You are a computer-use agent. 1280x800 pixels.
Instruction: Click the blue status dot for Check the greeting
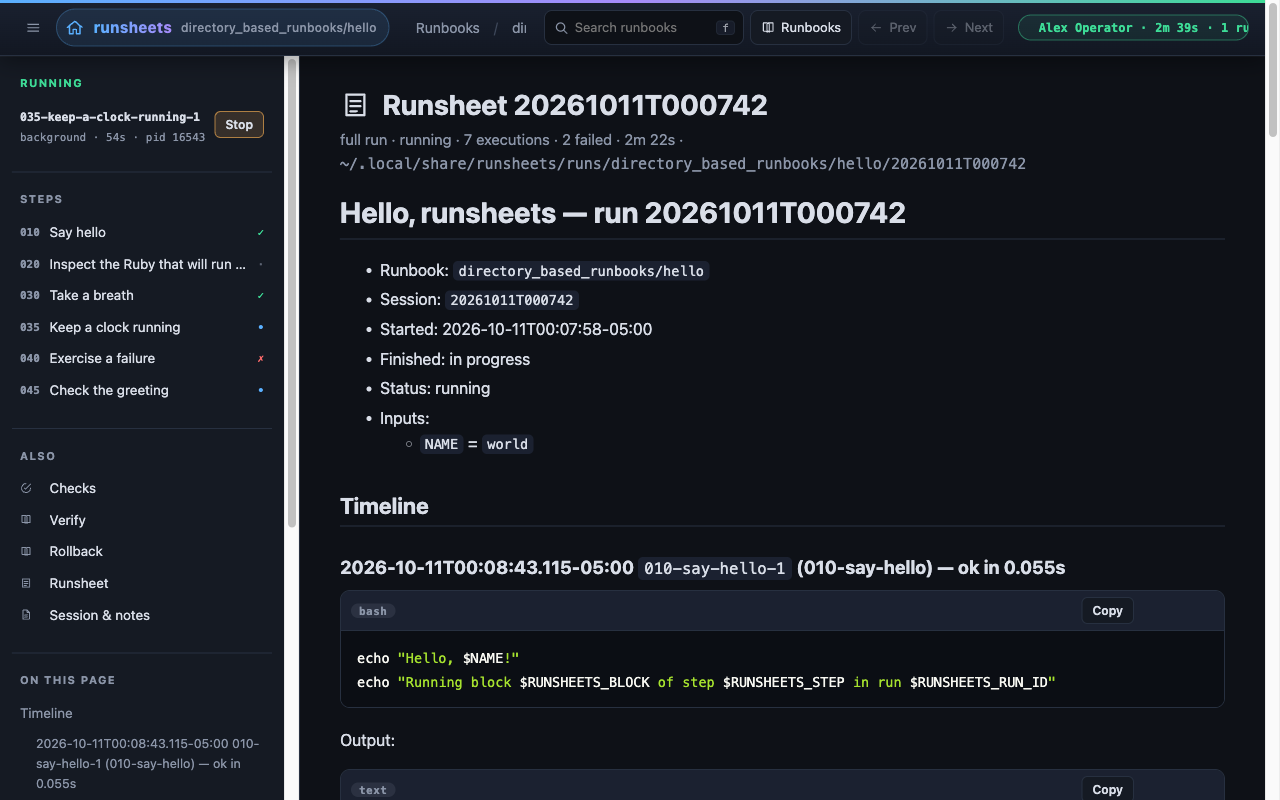pos(261,390)
